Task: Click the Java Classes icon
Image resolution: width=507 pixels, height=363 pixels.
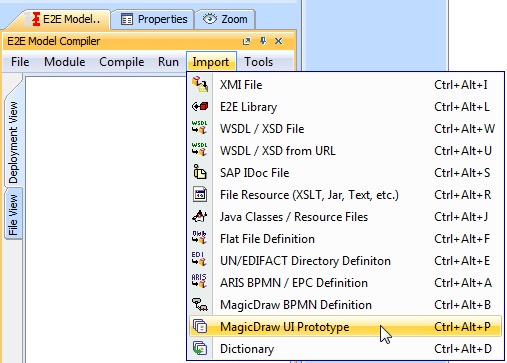Action: 200,217
